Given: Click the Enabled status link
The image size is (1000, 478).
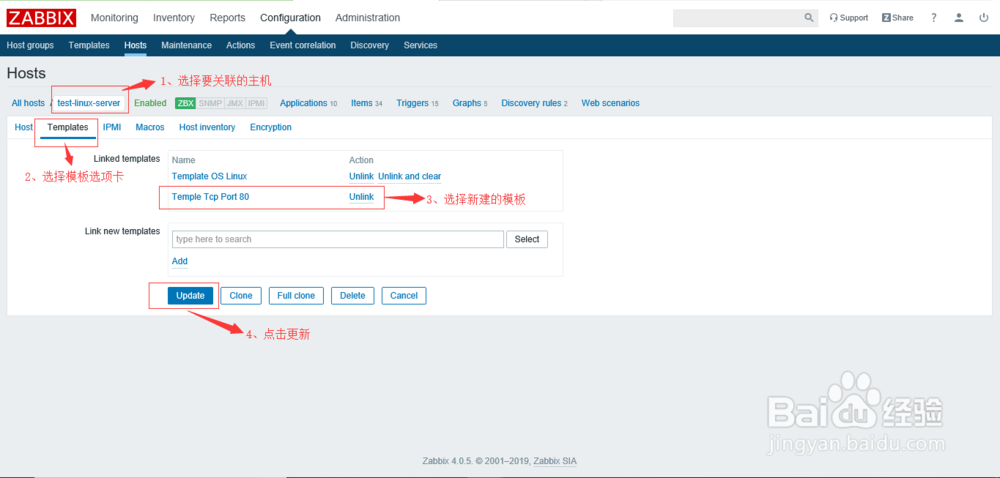Looking at the screenshot, I should 150,103.
